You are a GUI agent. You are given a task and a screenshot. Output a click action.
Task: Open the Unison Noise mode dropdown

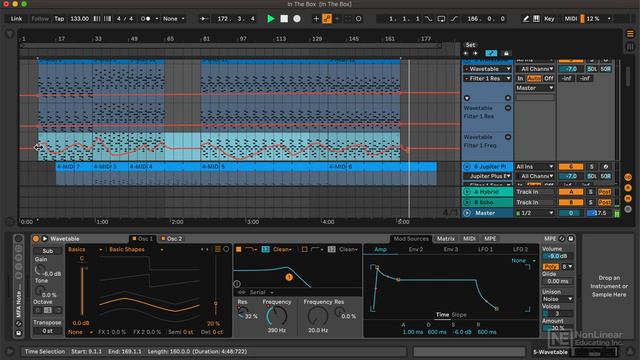click(x=558, y=299)
